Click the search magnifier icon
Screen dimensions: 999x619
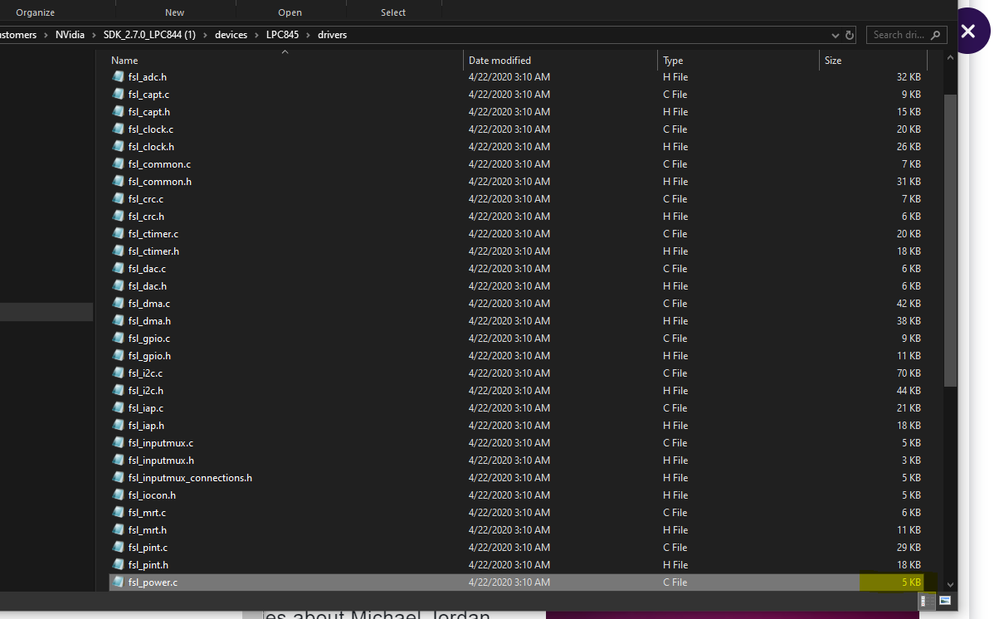(935, 35)
